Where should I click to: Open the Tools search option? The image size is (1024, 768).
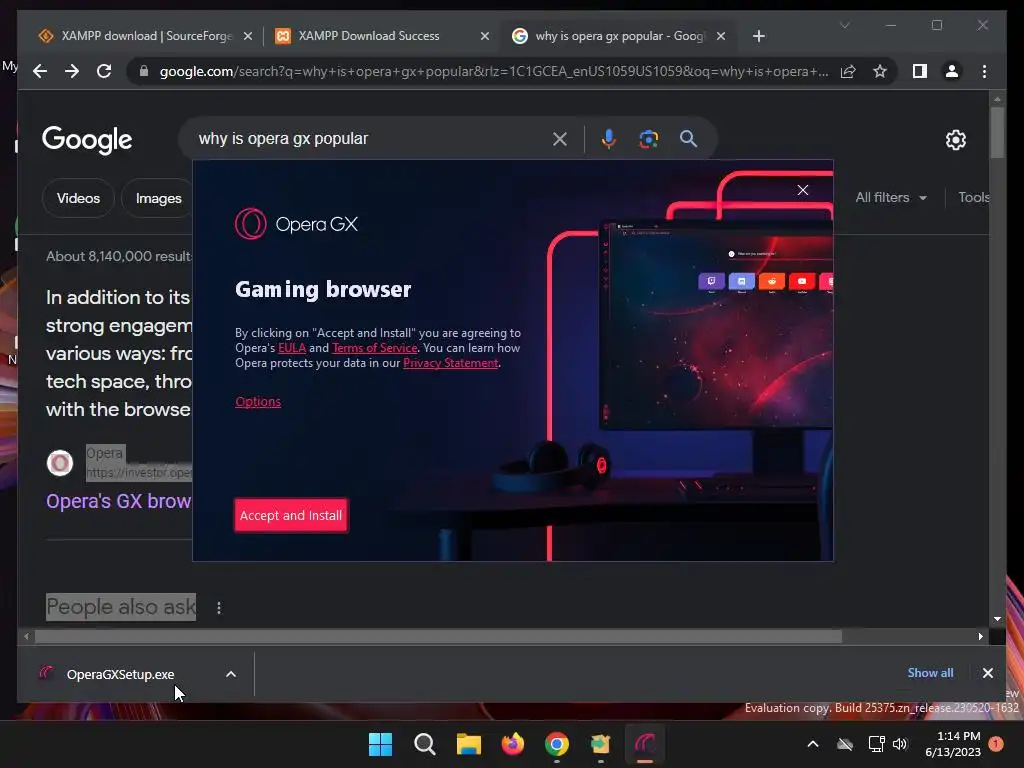point(974,197)
